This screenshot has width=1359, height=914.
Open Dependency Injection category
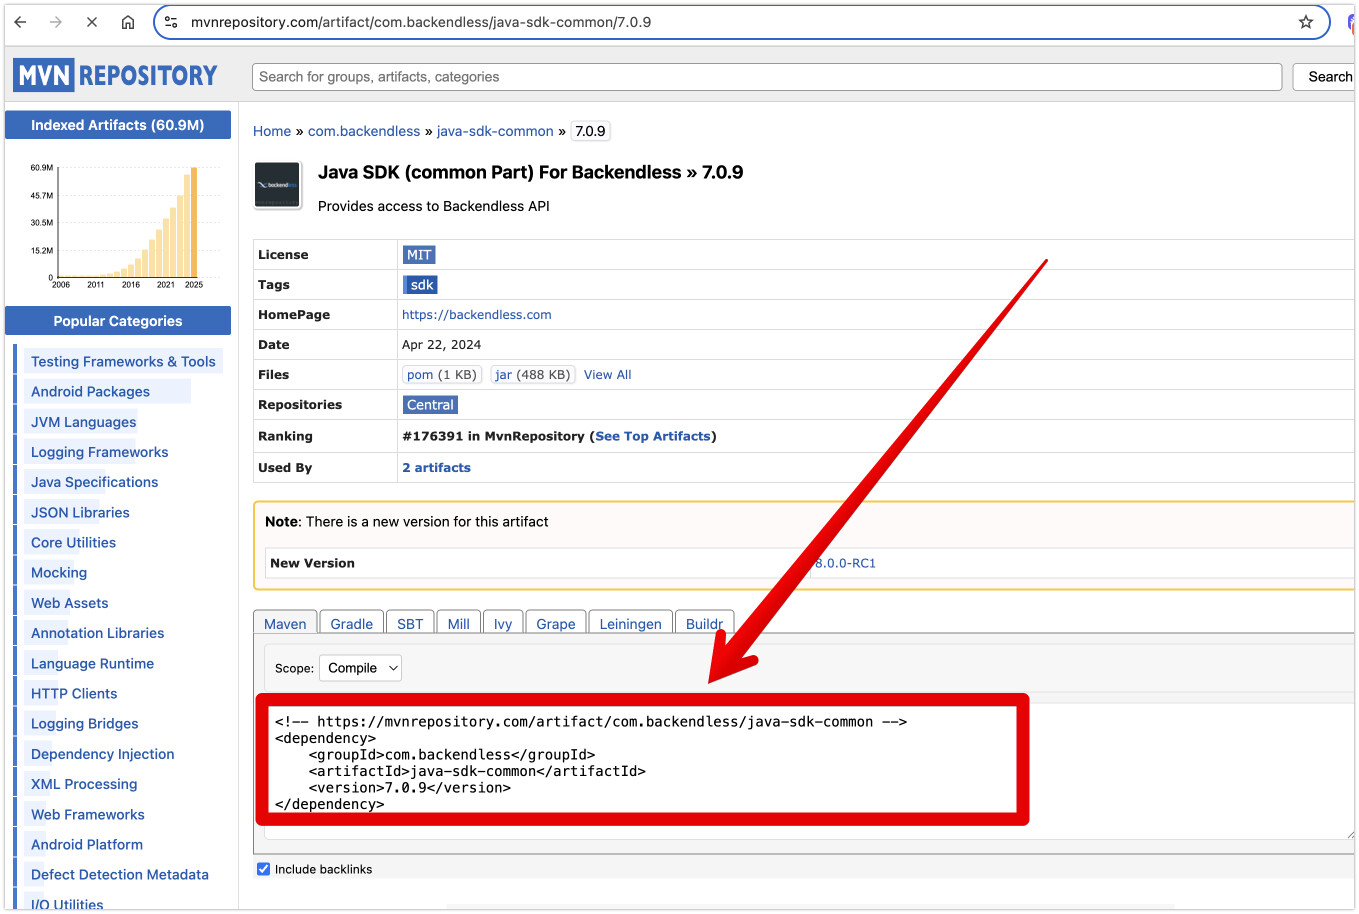pos(102,754)
